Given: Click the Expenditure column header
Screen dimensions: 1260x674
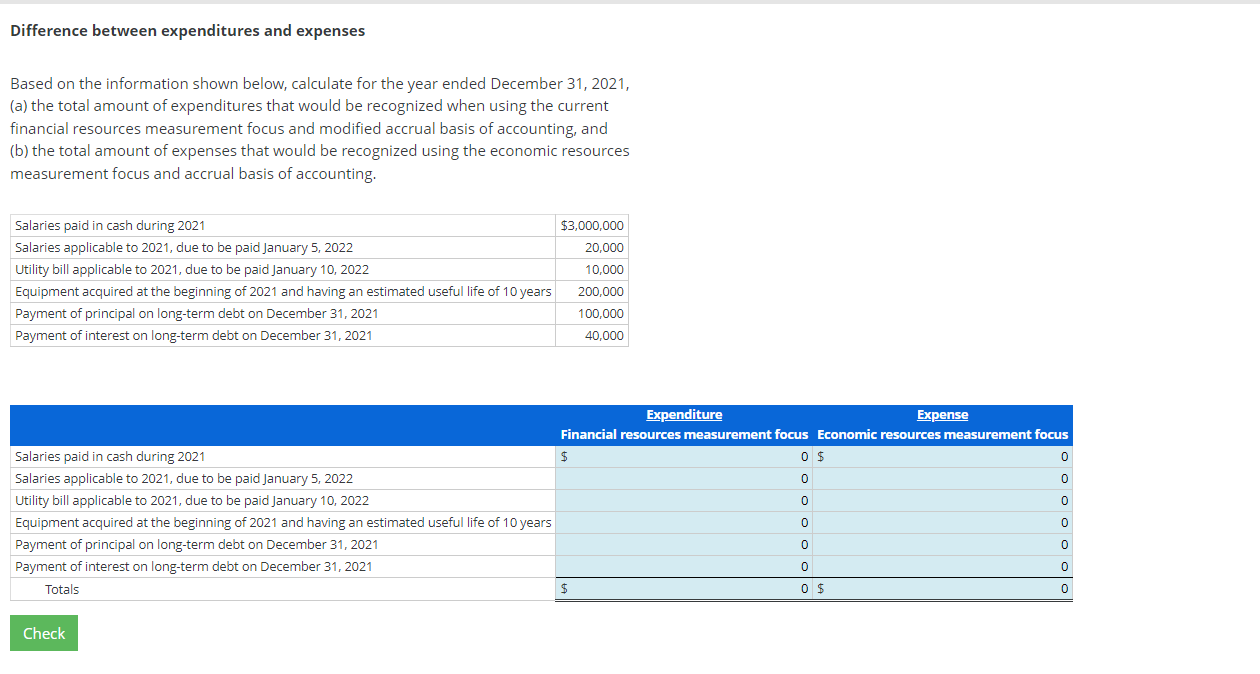Looking at the screenshot, I should pos(684,415).
